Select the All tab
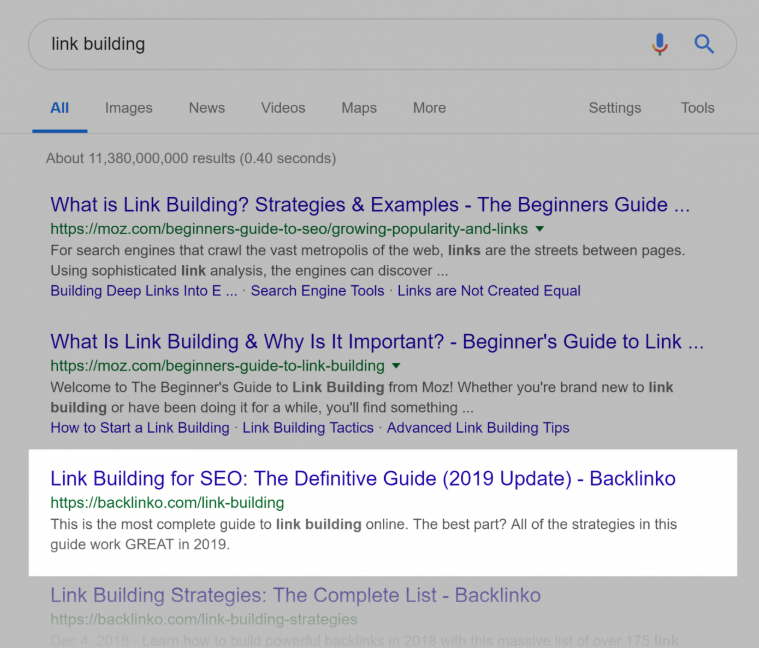The width and height of the screenshot is (759, 648). [x=60, y=108]
